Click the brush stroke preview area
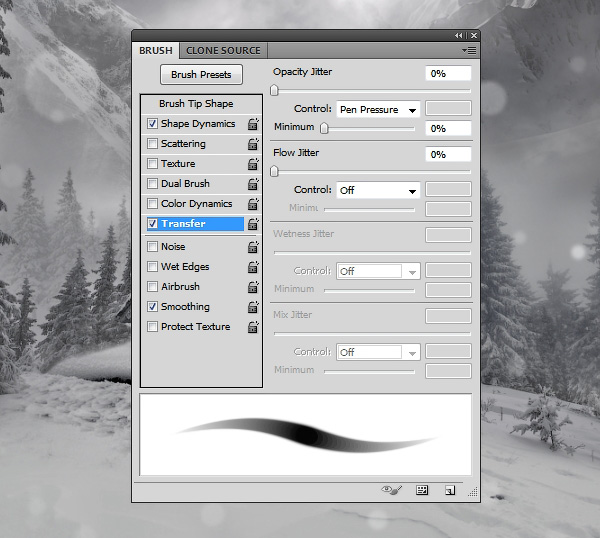 tap(305, 435)
